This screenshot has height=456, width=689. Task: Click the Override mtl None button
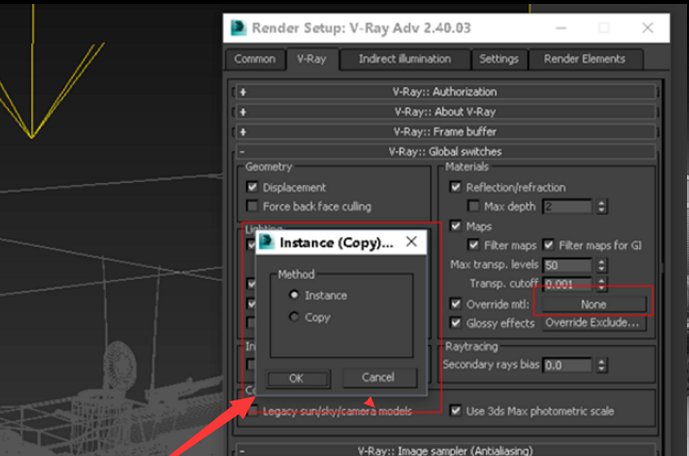[x=593, y=304]
